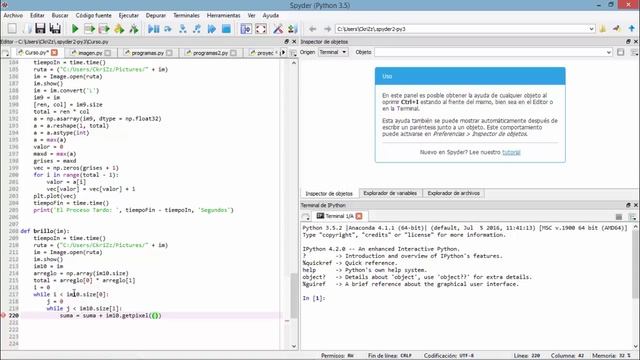640x360 pixels.
Task: Open the PYTHONPATH manager icon
Action: (x=292, y=29)
